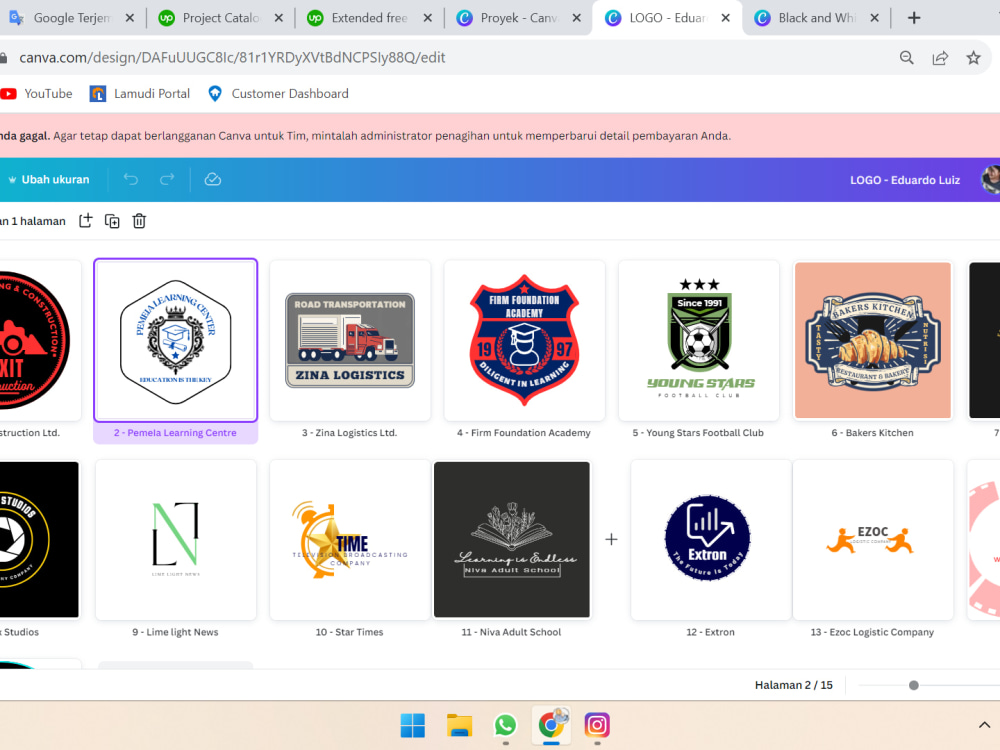Click the share page icon in the address bar

point(940,58)
